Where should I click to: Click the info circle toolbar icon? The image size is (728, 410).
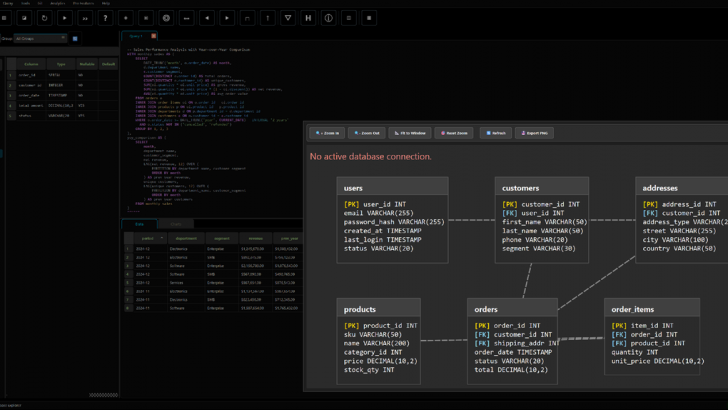pyautogui.click(x=329, y=18)
